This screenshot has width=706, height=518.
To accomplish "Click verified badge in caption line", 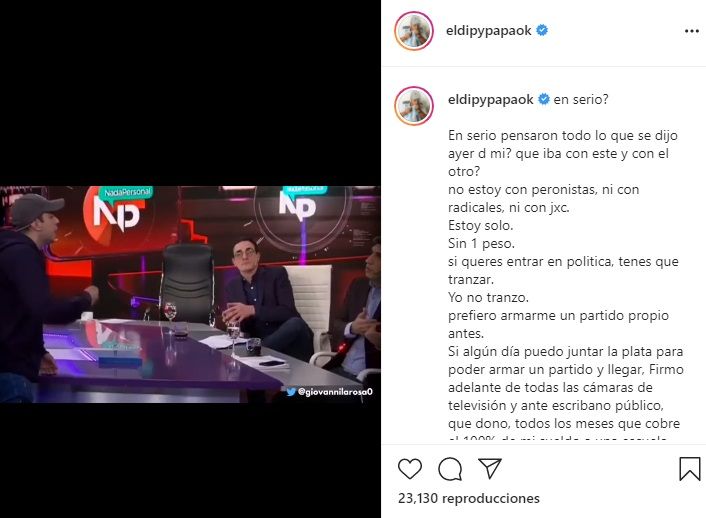I will 544,99.
